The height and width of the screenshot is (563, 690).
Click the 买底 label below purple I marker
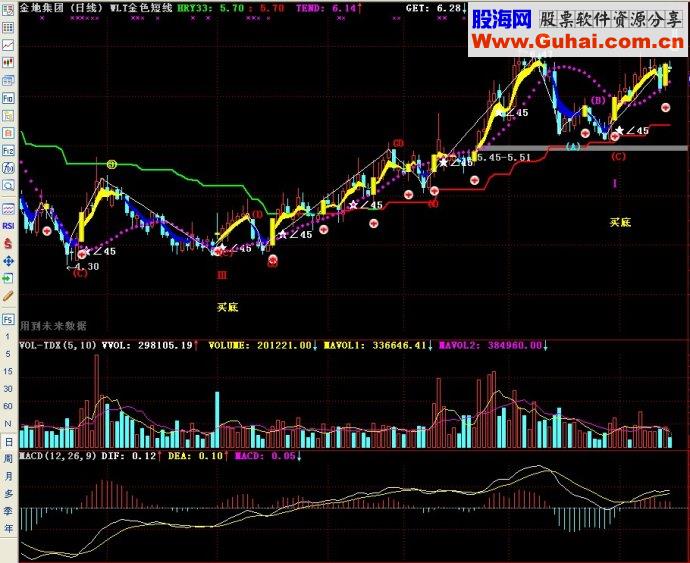620,222
